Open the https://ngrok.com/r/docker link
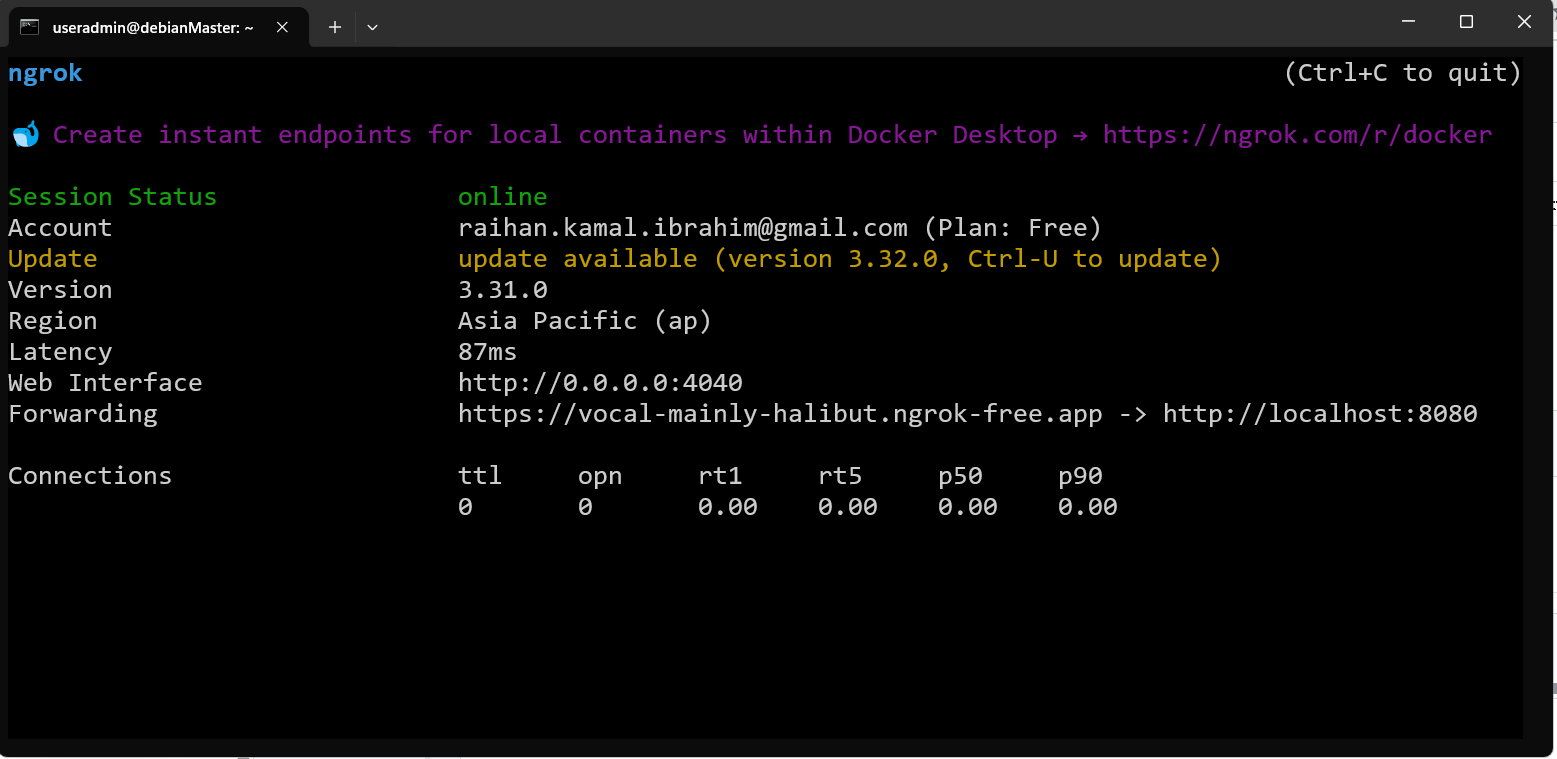This screenshot has width=1557, height=759. tap(1297, 135)
